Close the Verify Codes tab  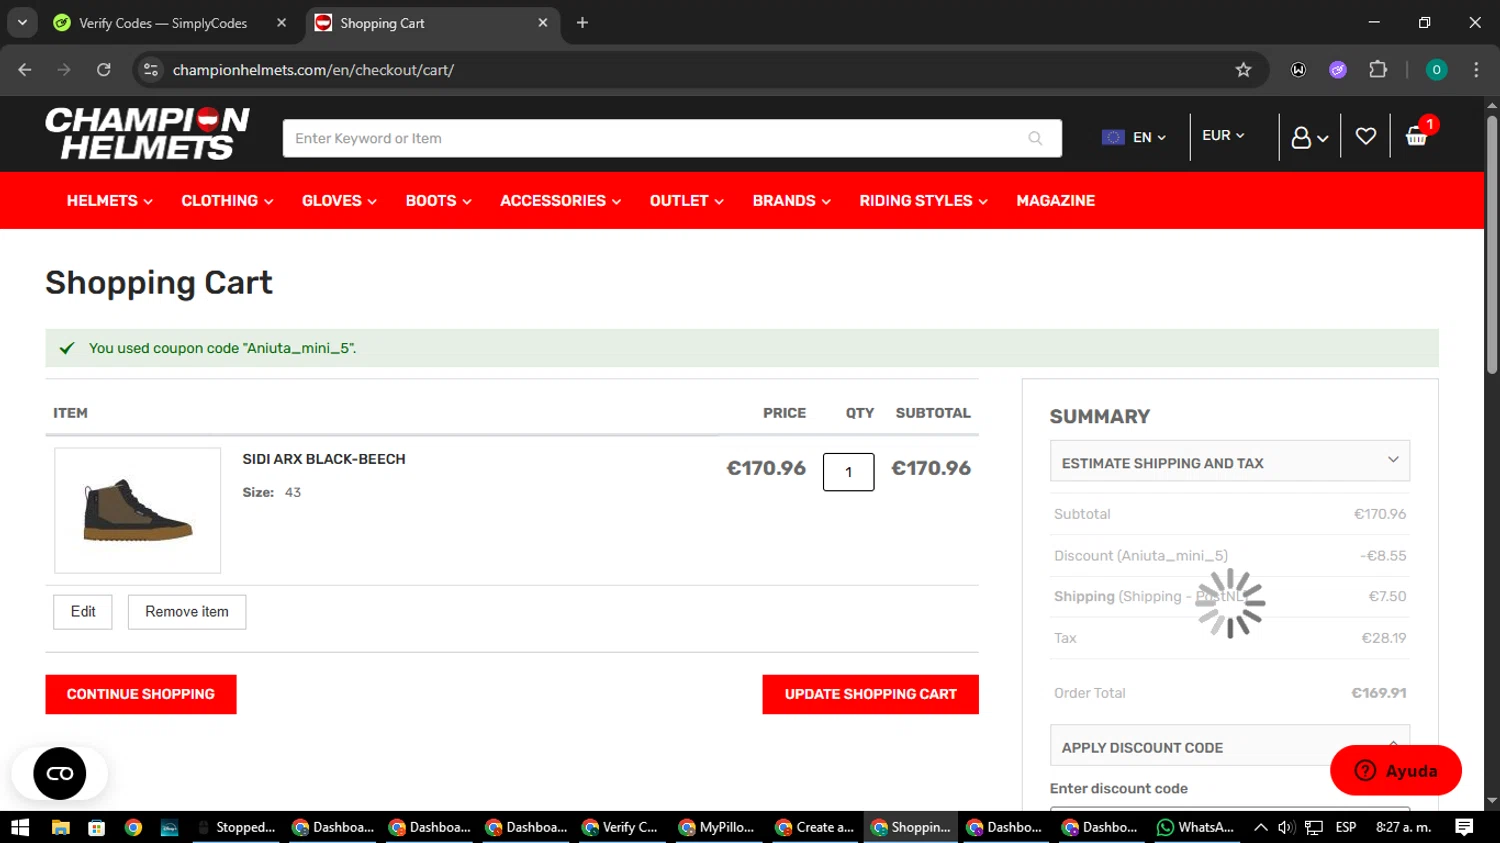click(281, 23)
